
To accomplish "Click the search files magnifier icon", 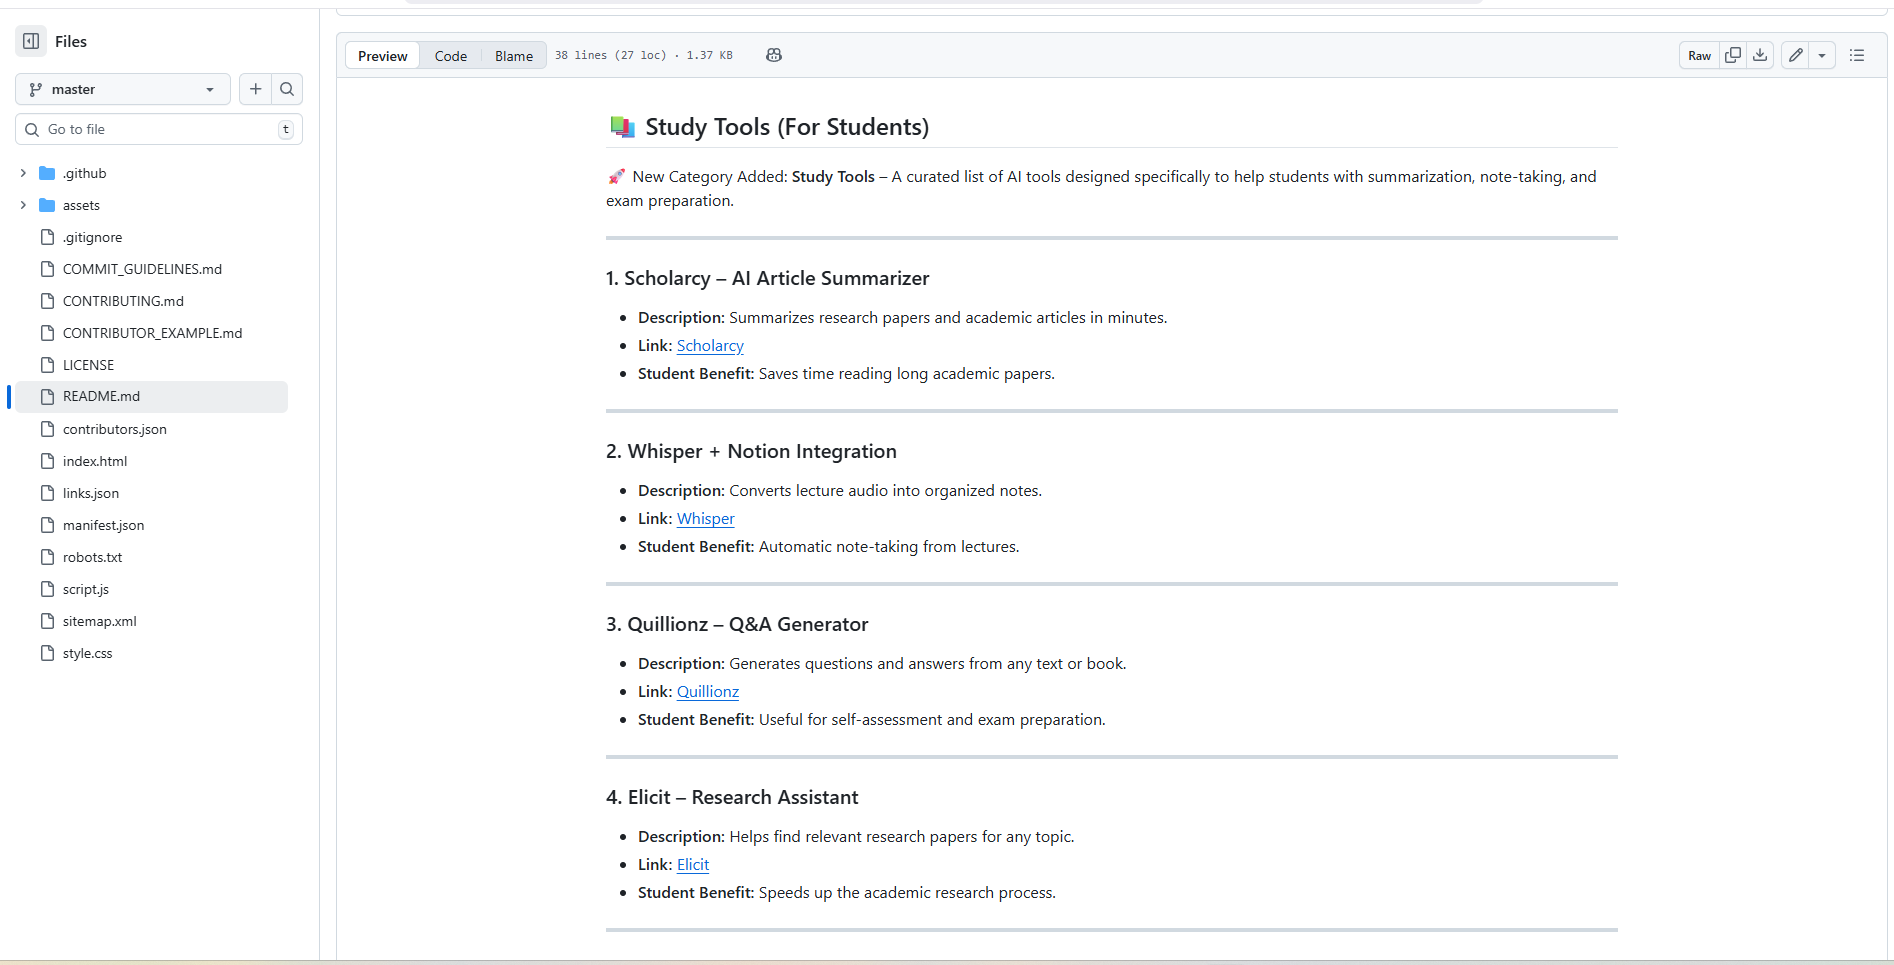I will (x=287, y=89).
